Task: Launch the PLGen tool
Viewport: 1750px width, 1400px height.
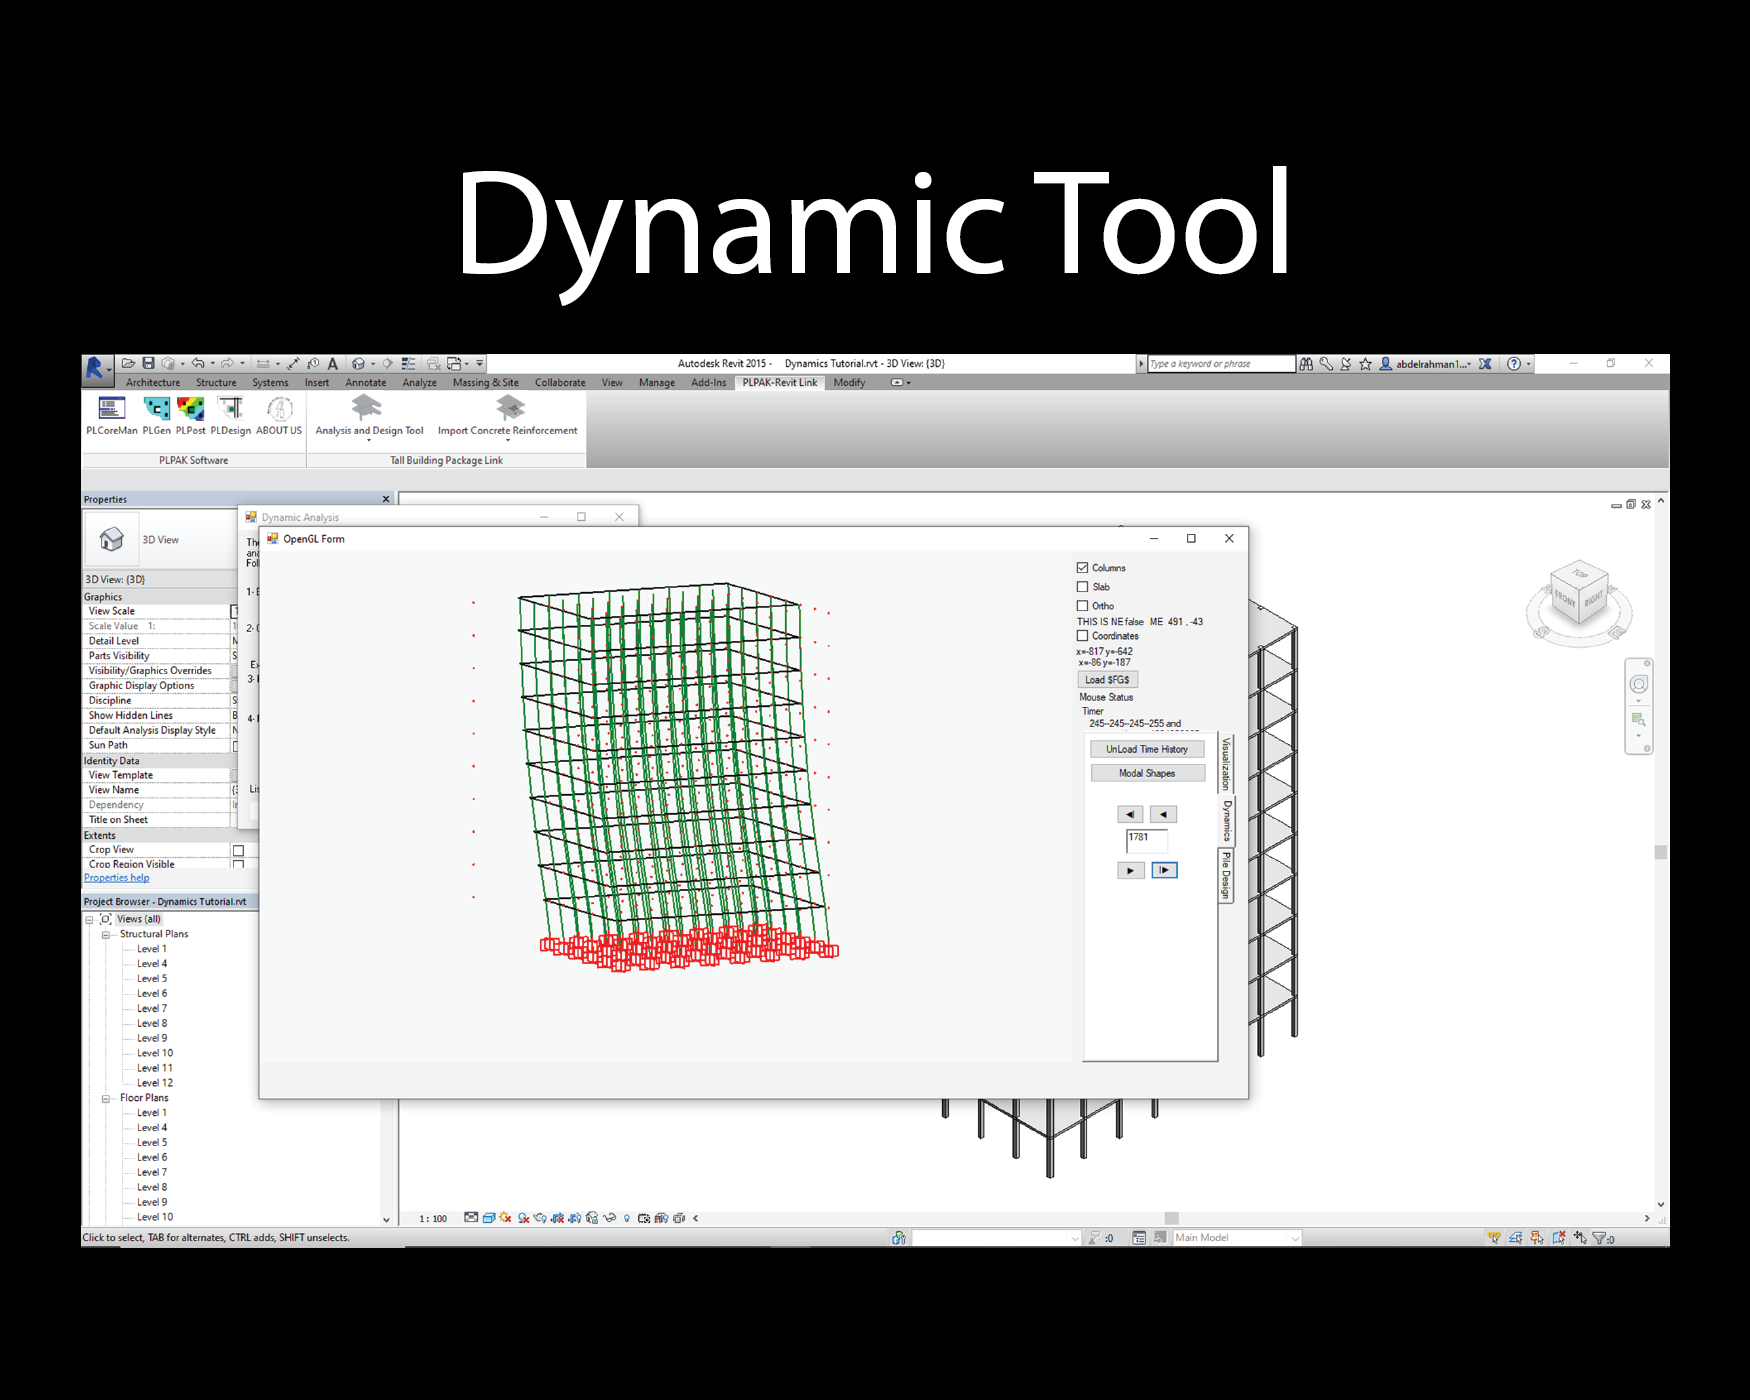Action: 157,409
